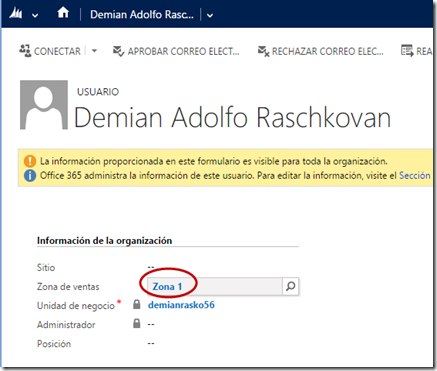This screenshot has width=437, height=371.
Task: Click the Demian Adolfo Rasc... breadcrumb
Action: [x=142, y=15]
